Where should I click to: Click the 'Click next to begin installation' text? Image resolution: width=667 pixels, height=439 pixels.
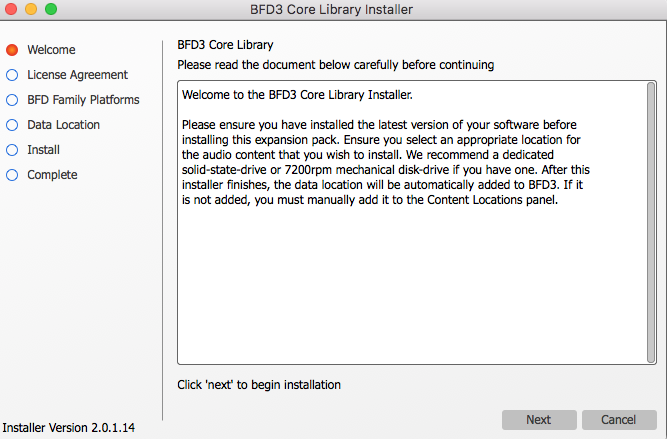259,385
